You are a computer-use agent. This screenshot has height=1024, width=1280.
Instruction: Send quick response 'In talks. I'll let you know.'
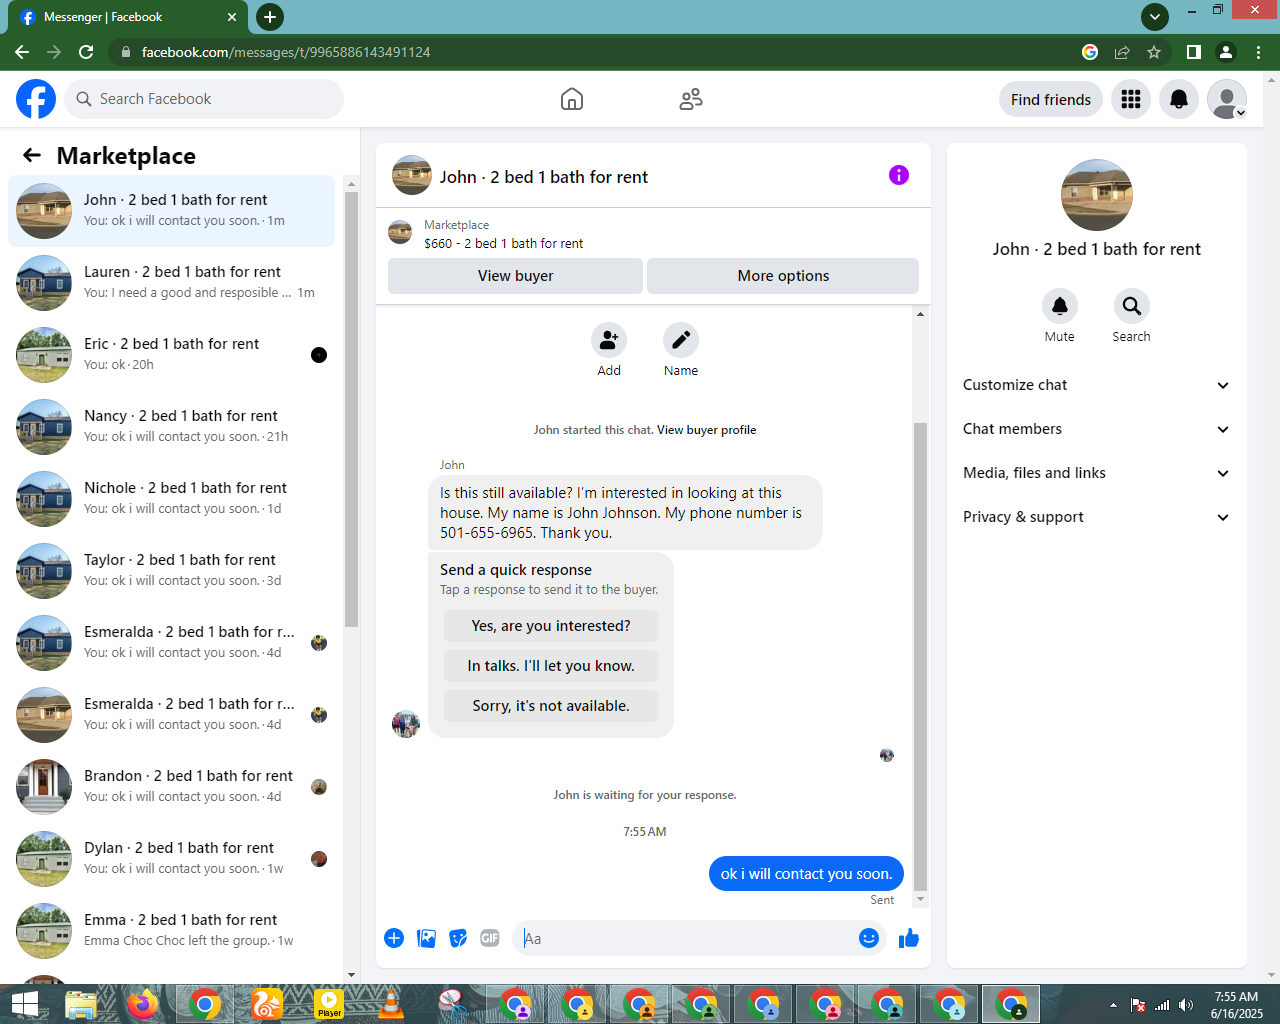pos(551,666)
